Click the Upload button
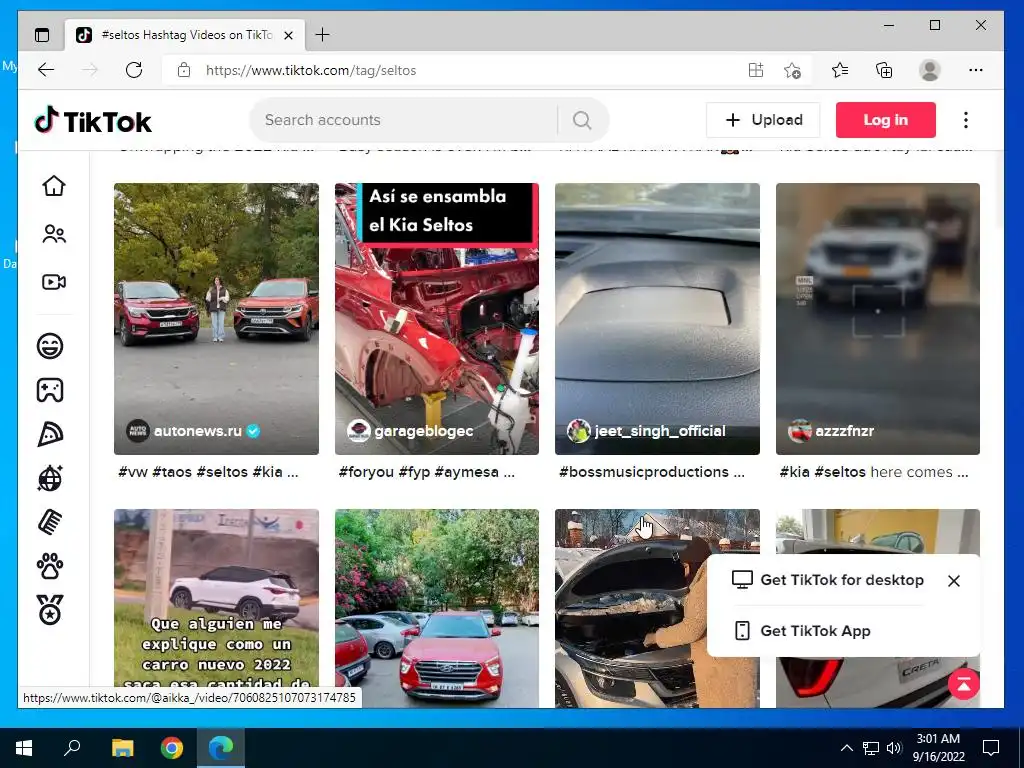Image resolution: width=1024 pixels, height=768 pixels. (x=763, y=120)
